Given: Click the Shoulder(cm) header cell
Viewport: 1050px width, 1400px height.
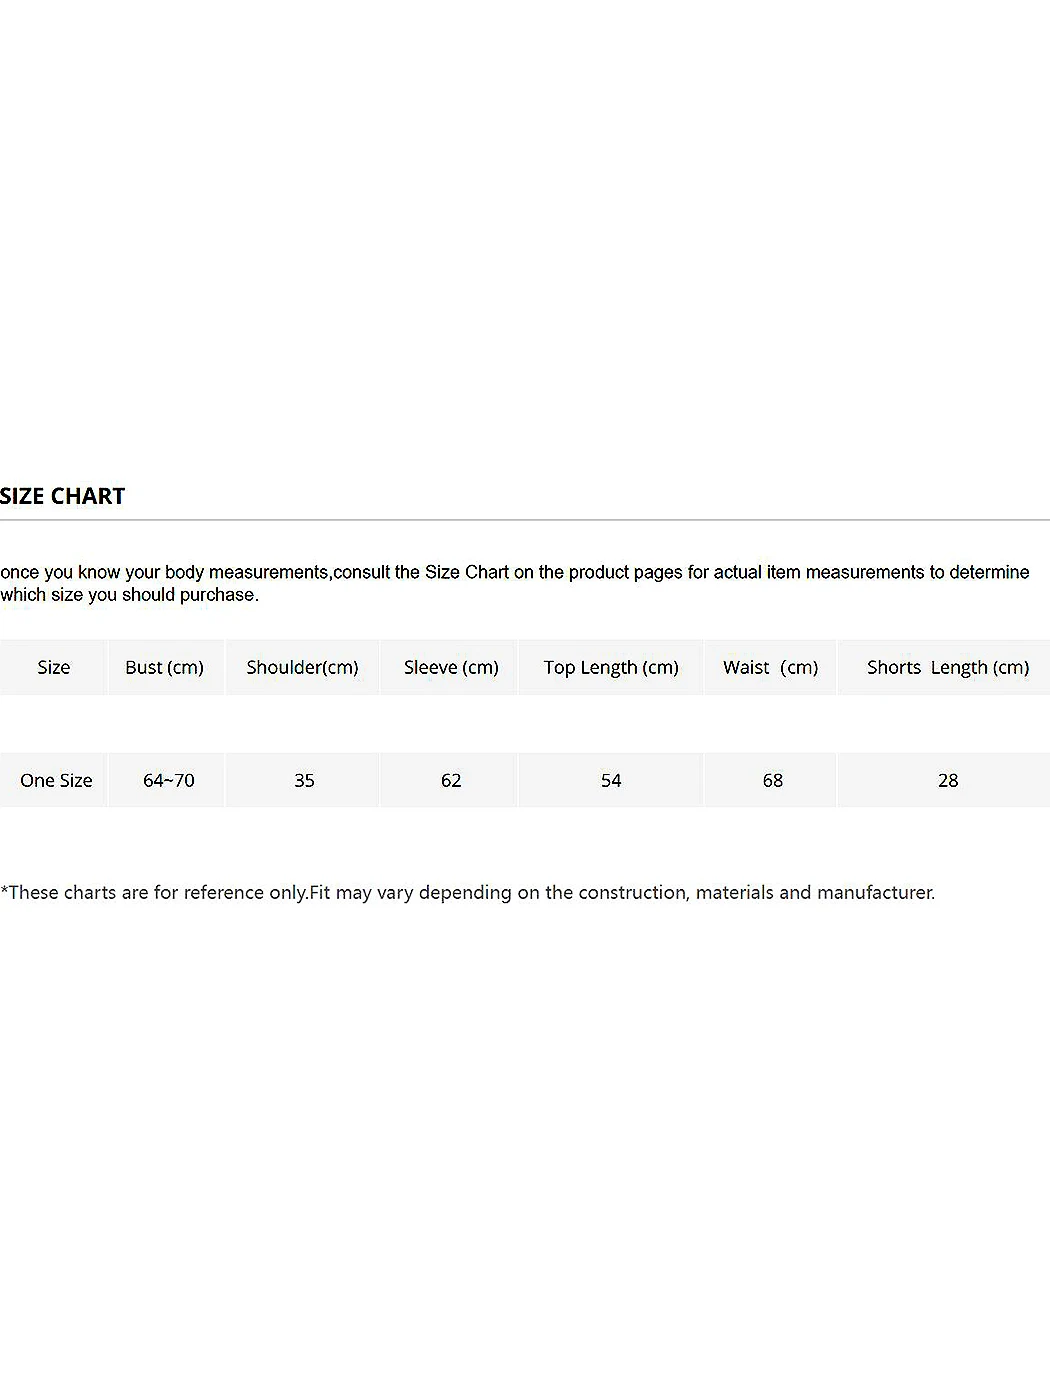Looking at the screenshot, I should [302, 667].
